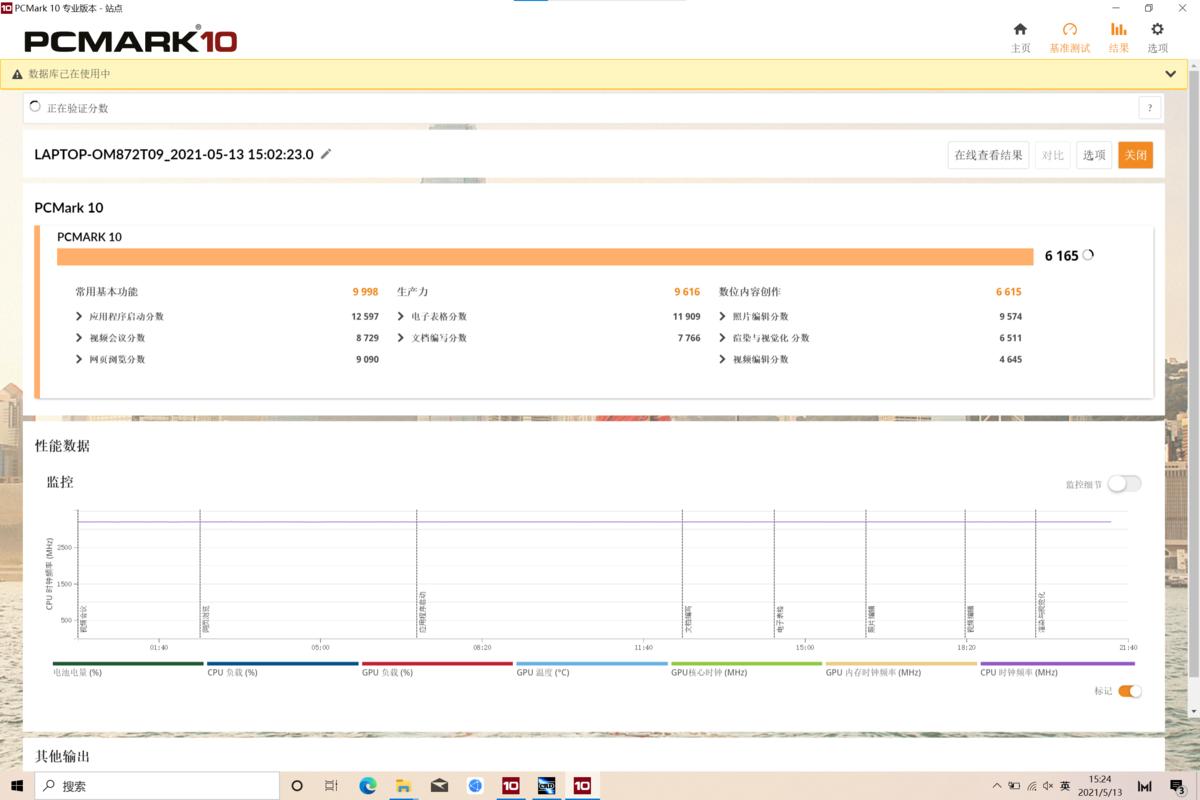Click the question mark help button
The image size is (1200, 800).
pyautogui.click(x=1149, y=108)
